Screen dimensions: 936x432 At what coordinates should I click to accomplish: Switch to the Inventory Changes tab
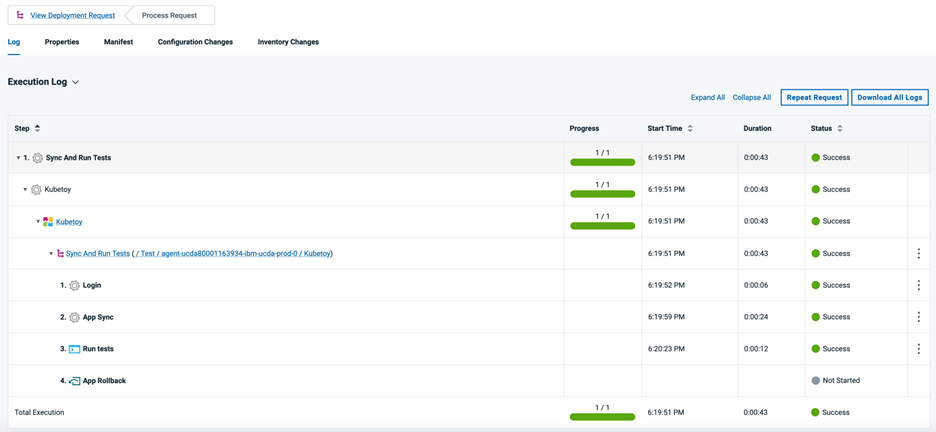pyautogui.click(x=288, y=42)
